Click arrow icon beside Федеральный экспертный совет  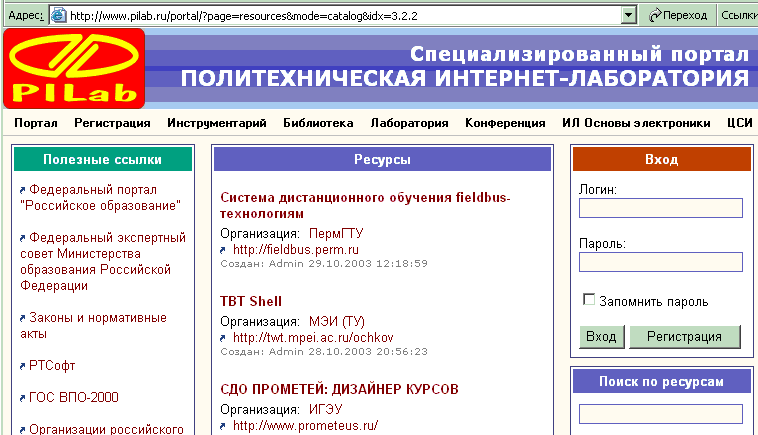tap(22, 238)
